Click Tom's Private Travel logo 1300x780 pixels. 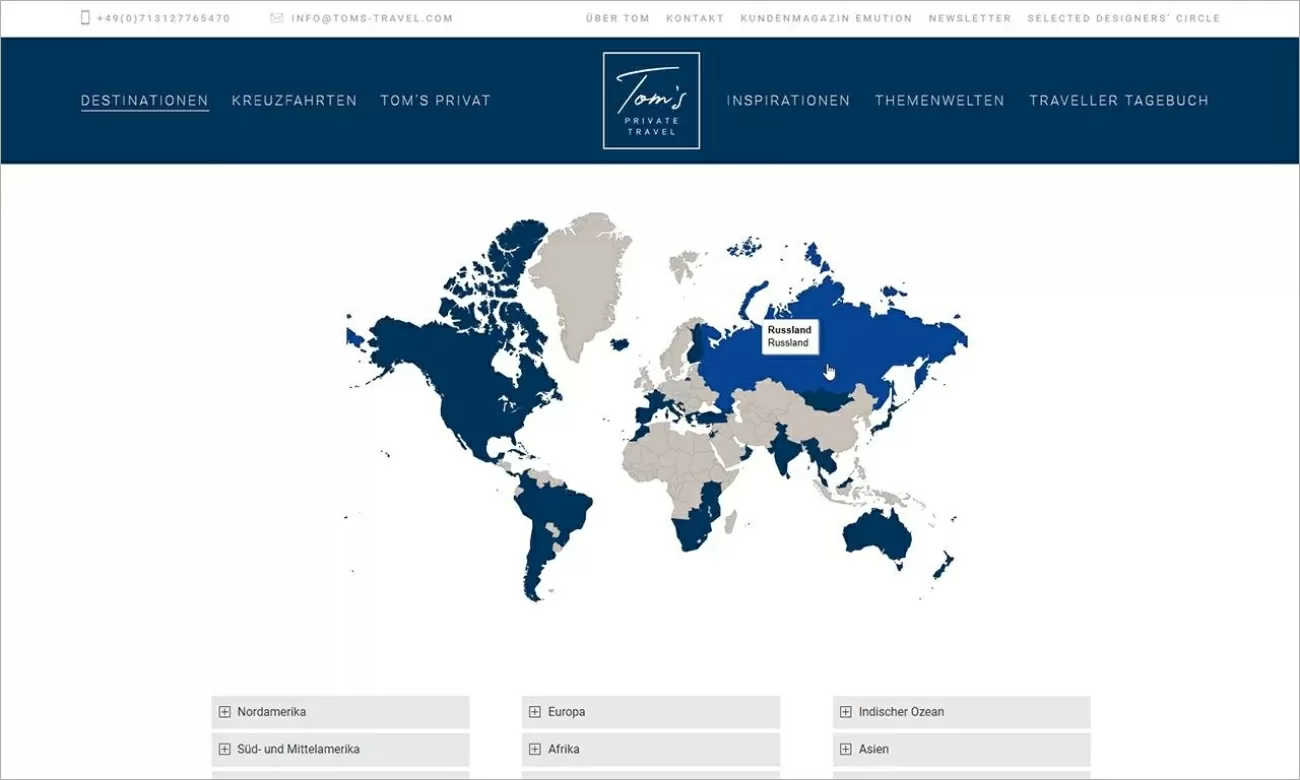pyautogui.click(x=651, y=101)
